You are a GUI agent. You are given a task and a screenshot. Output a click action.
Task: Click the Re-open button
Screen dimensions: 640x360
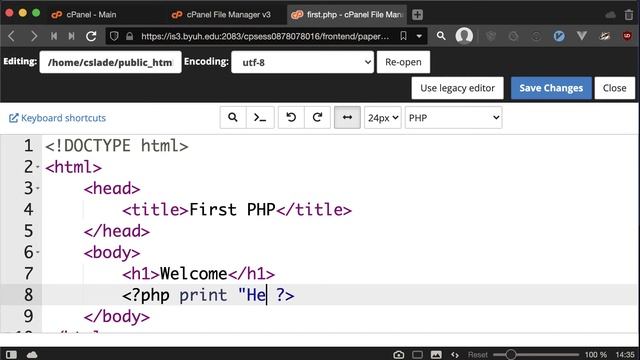pos(403,62)
